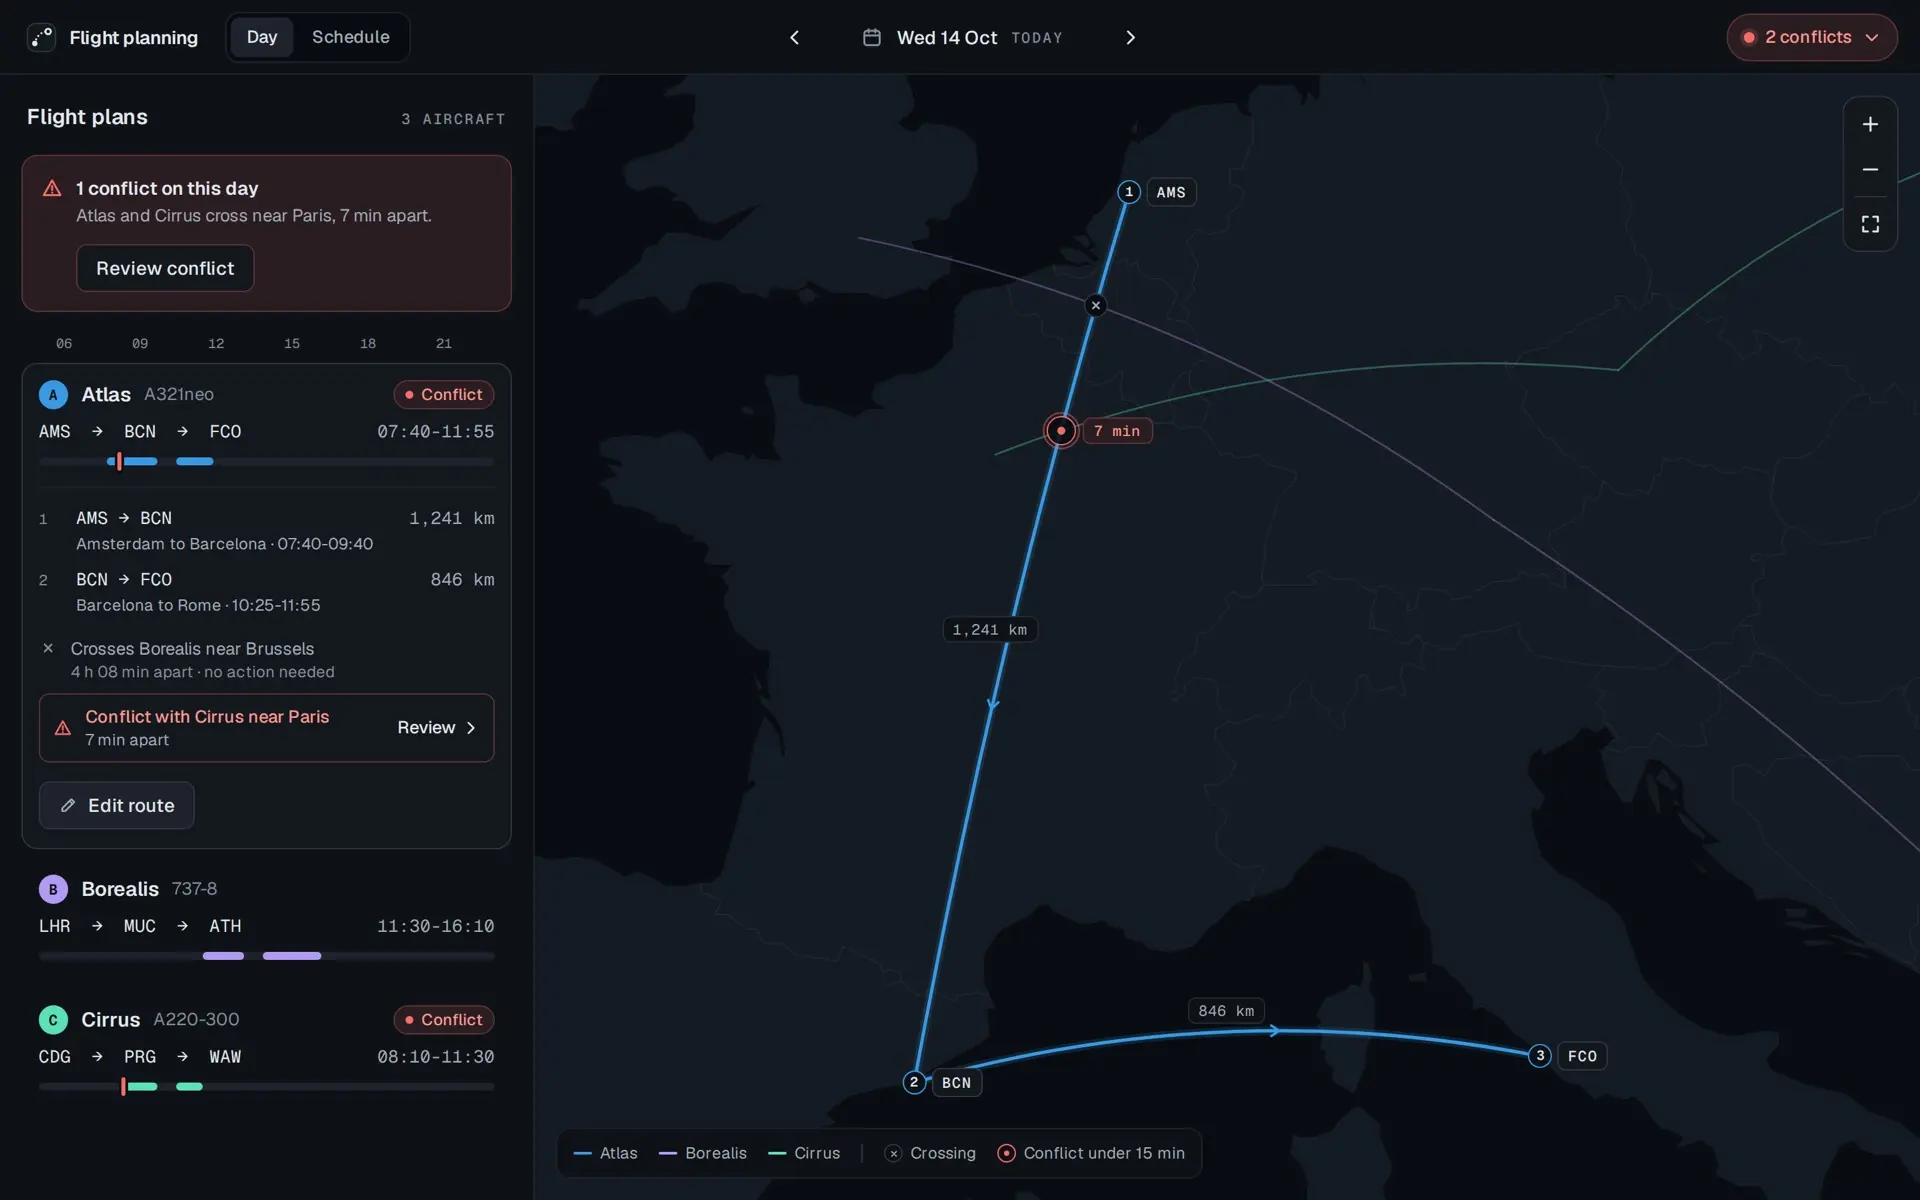Select the AMS waypoint 1 on map
This screenshot has width=1920, height=1200.
pos(1129,192)
